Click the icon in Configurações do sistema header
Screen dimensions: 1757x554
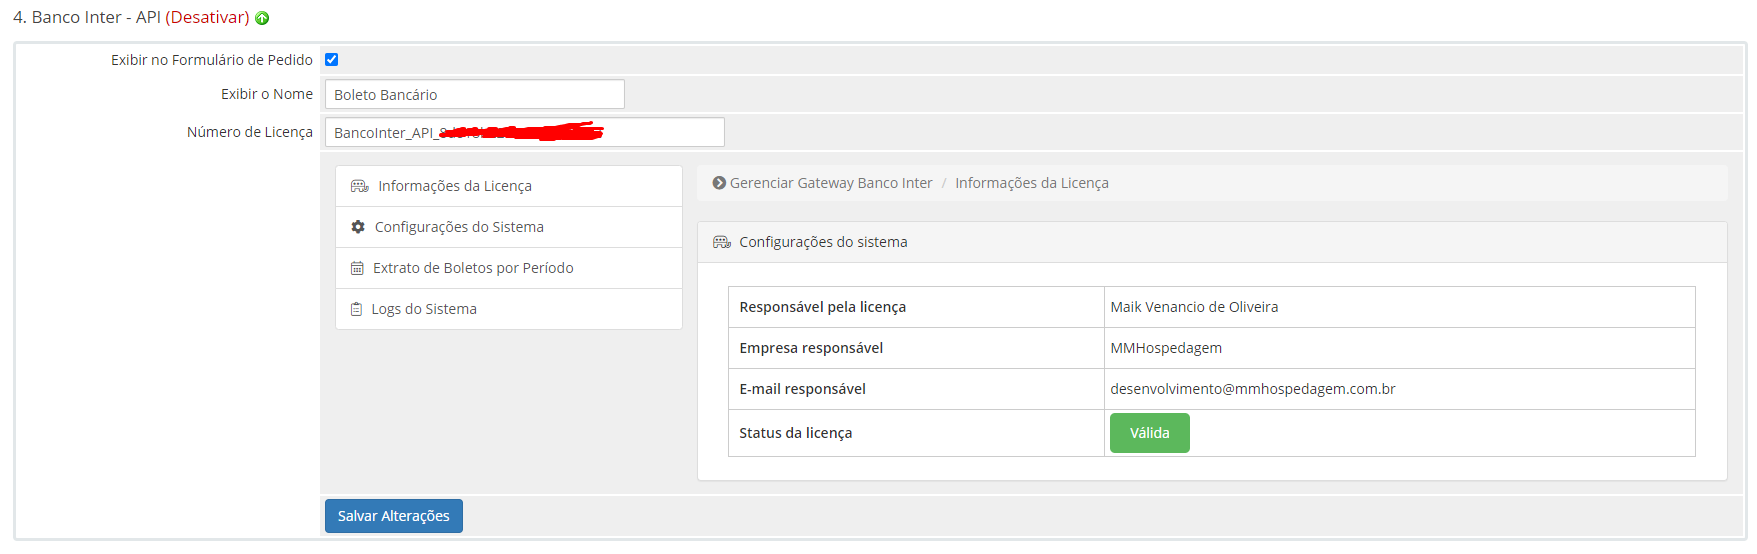722,242
